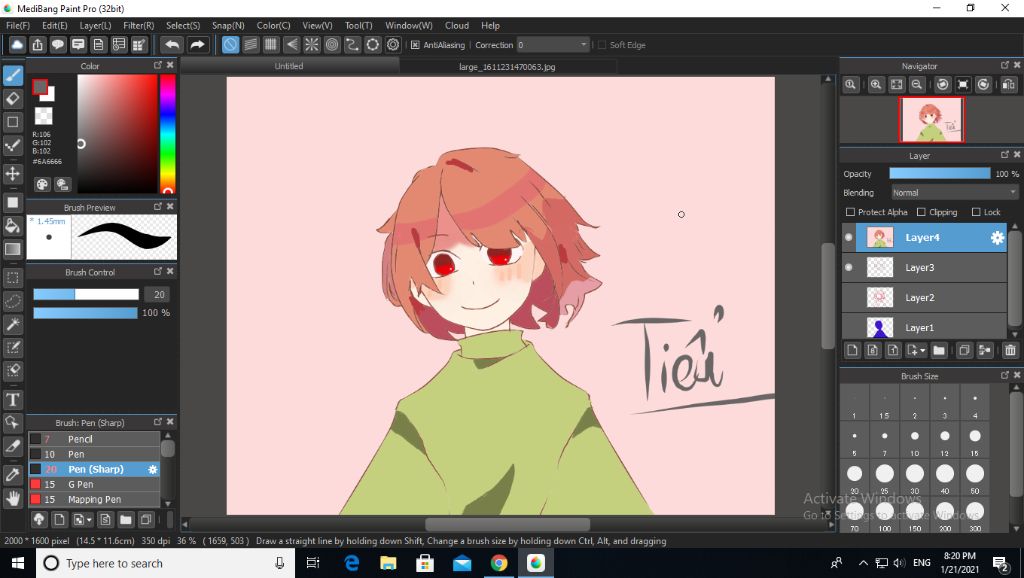Select the Mapping Pen brush

pyautogui.click(x=94, y=499)
